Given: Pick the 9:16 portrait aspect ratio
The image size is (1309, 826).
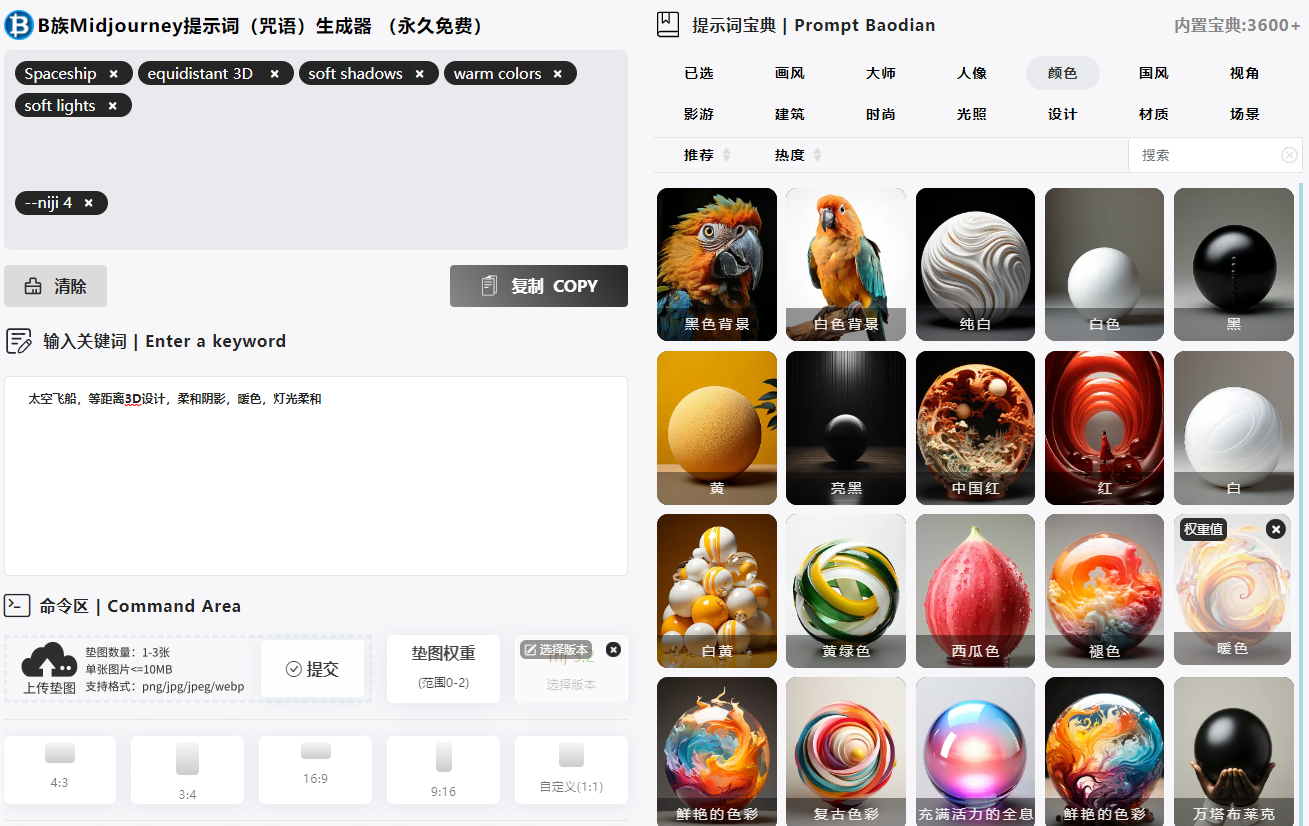Looking at the screenshot, I should pos(443,769).
